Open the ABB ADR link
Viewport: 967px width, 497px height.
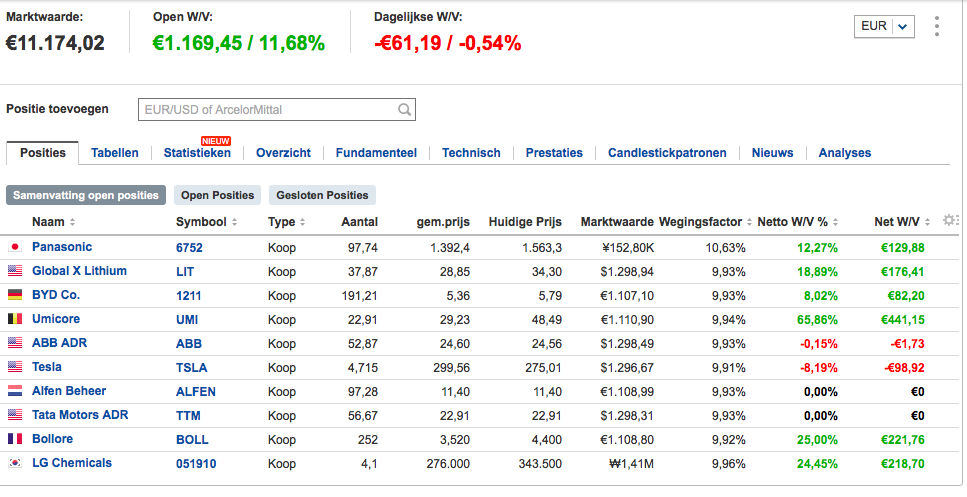(x=59, y=343)
